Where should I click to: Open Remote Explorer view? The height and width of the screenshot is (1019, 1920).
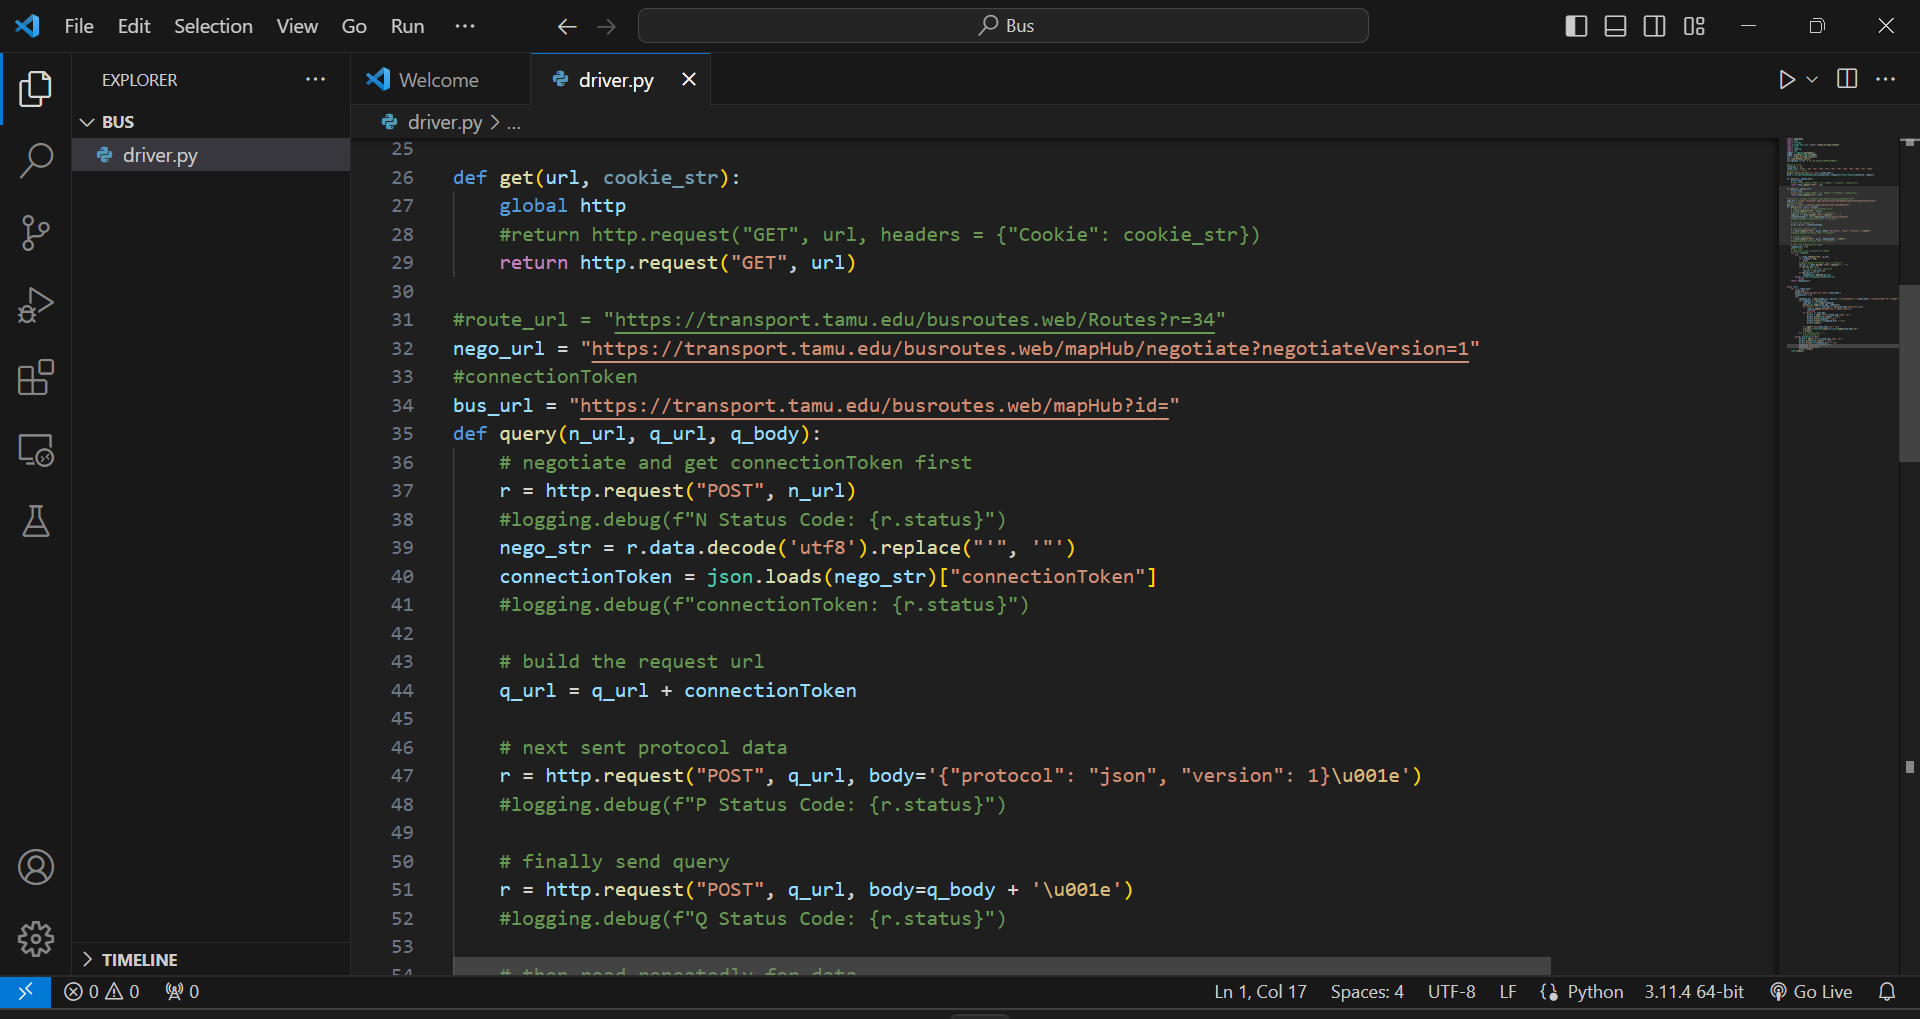tap(36, 450)
